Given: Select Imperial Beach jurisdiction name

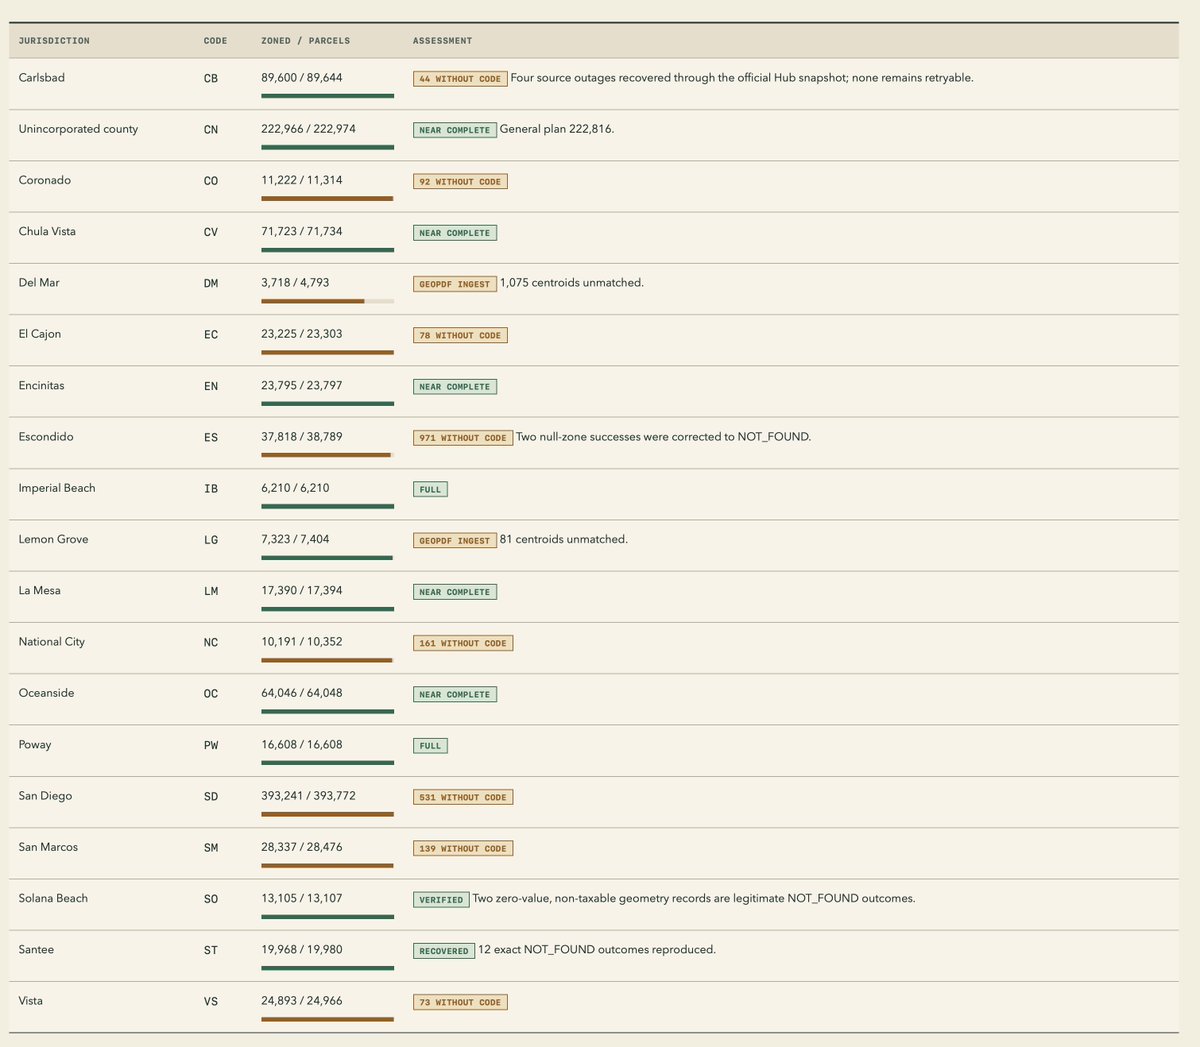Looking at the screenshot, I should click(57, 488).
